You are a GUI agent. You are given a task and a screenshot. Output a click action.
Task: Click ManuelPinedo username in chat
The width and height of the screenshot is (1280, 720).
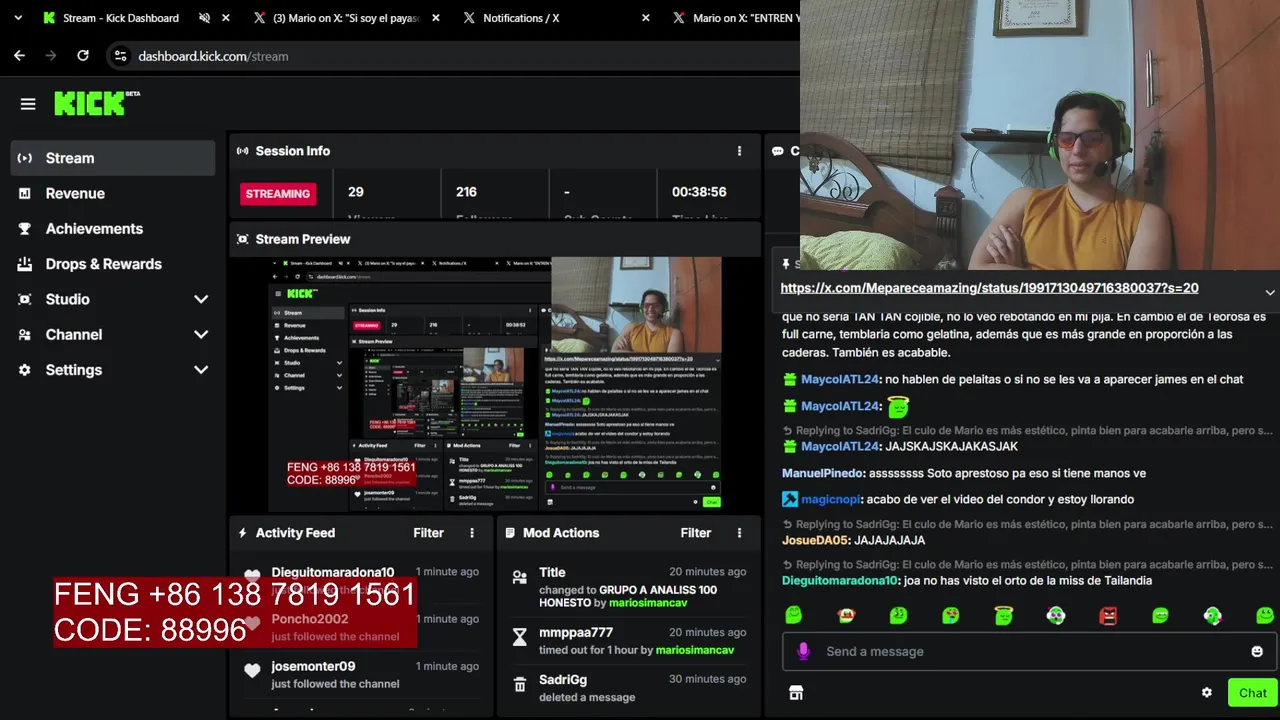coord(822,473)
